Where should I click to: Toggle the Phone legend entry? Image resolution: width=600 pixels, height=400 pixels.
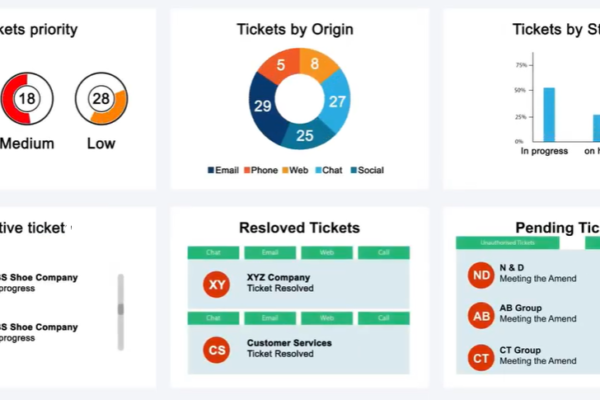pyautogui.click(x=261, y=170)
